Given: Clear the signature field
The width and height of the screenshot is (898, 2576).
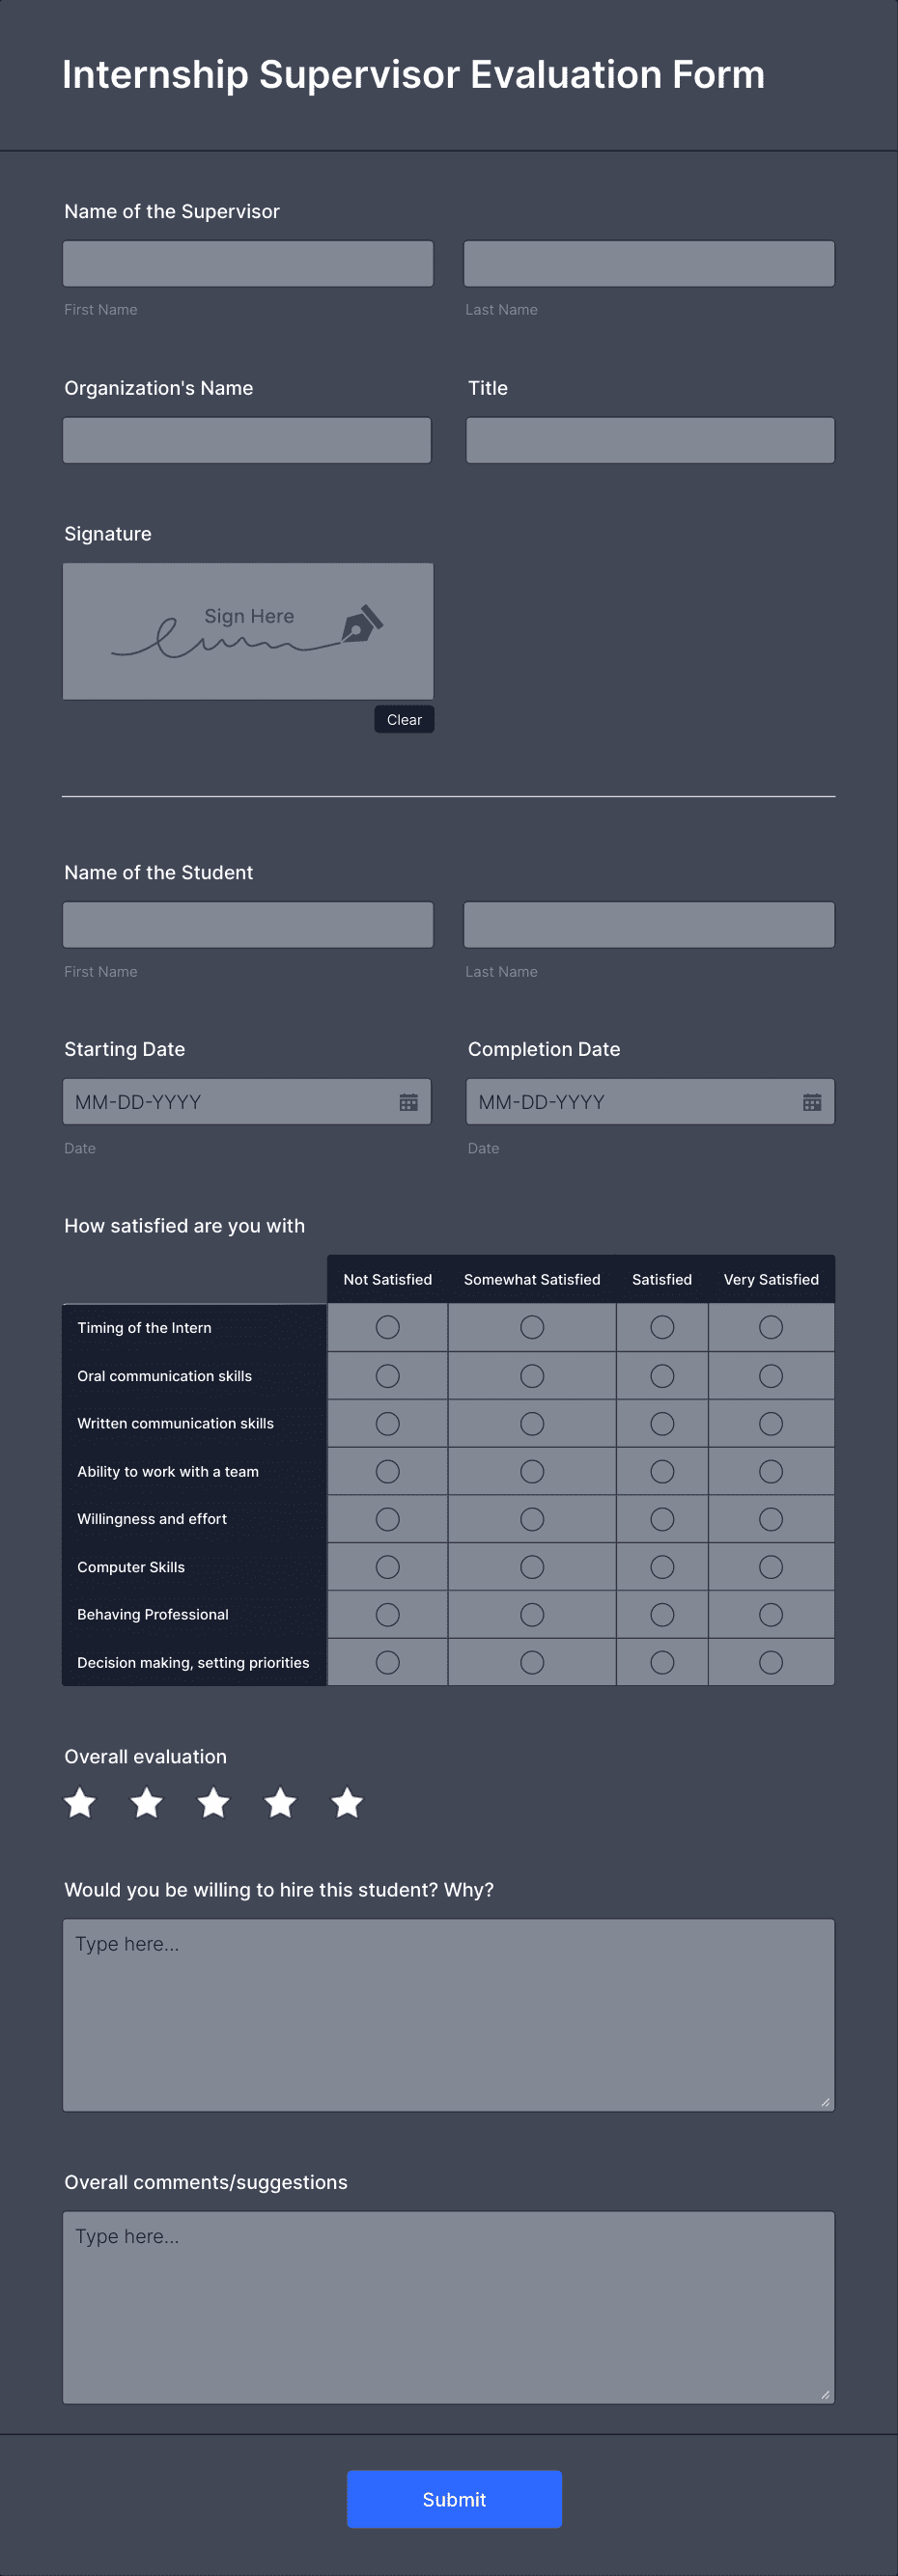Looking at the screenshot, I should click(x=404, y=719).
